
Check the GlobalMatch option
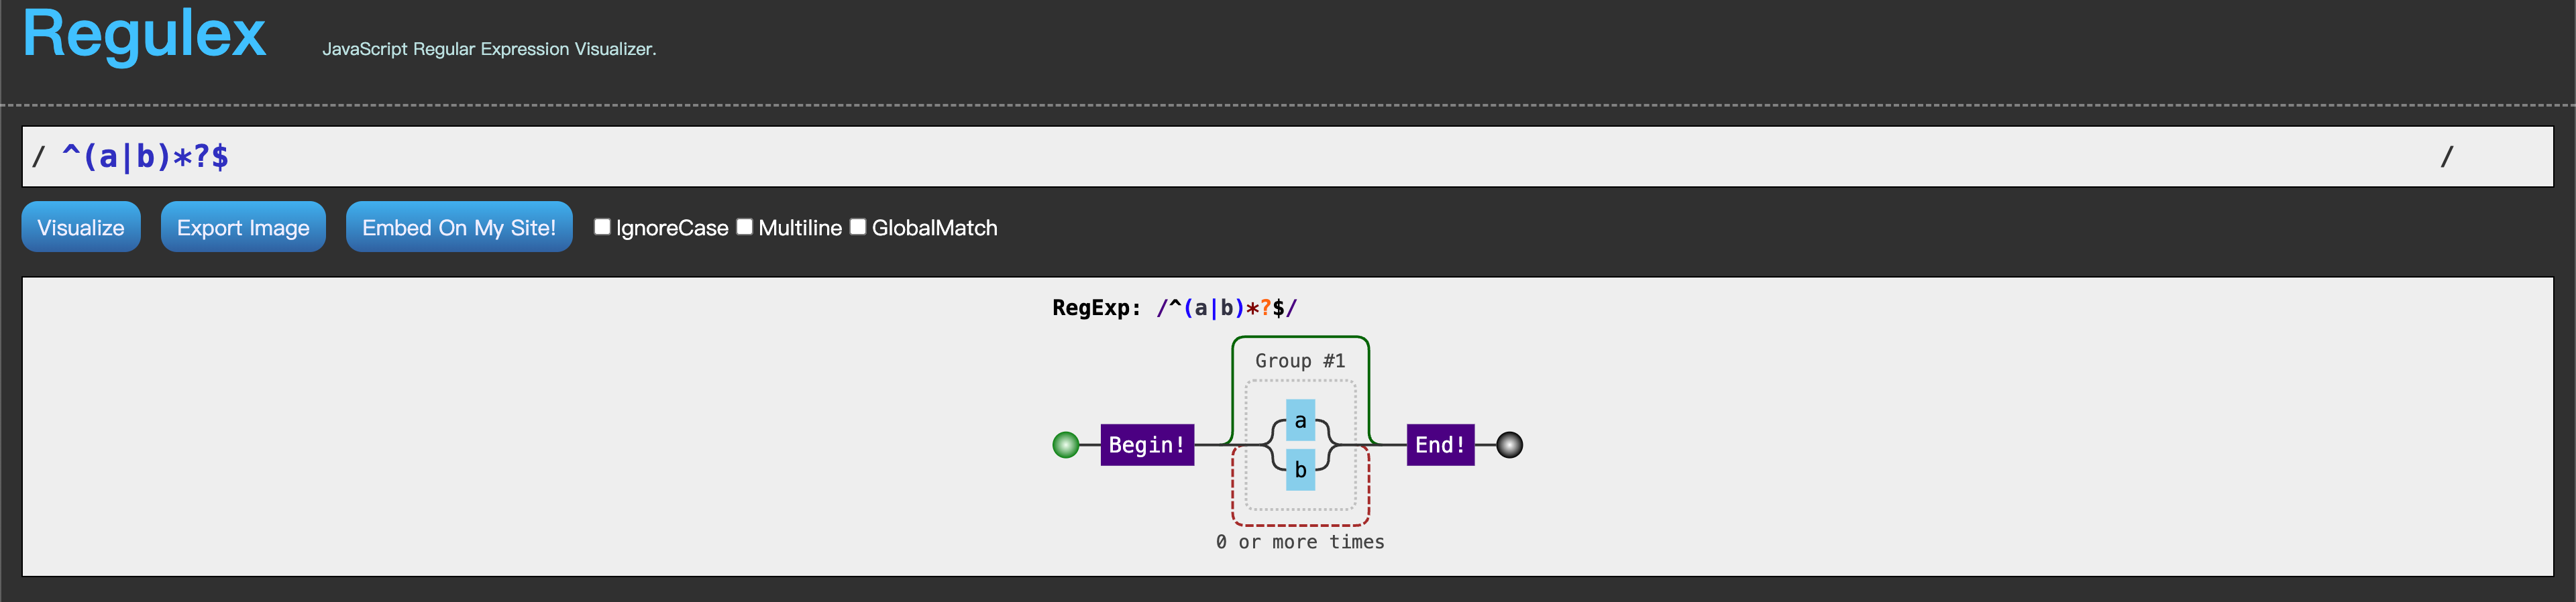coord(858,227)
